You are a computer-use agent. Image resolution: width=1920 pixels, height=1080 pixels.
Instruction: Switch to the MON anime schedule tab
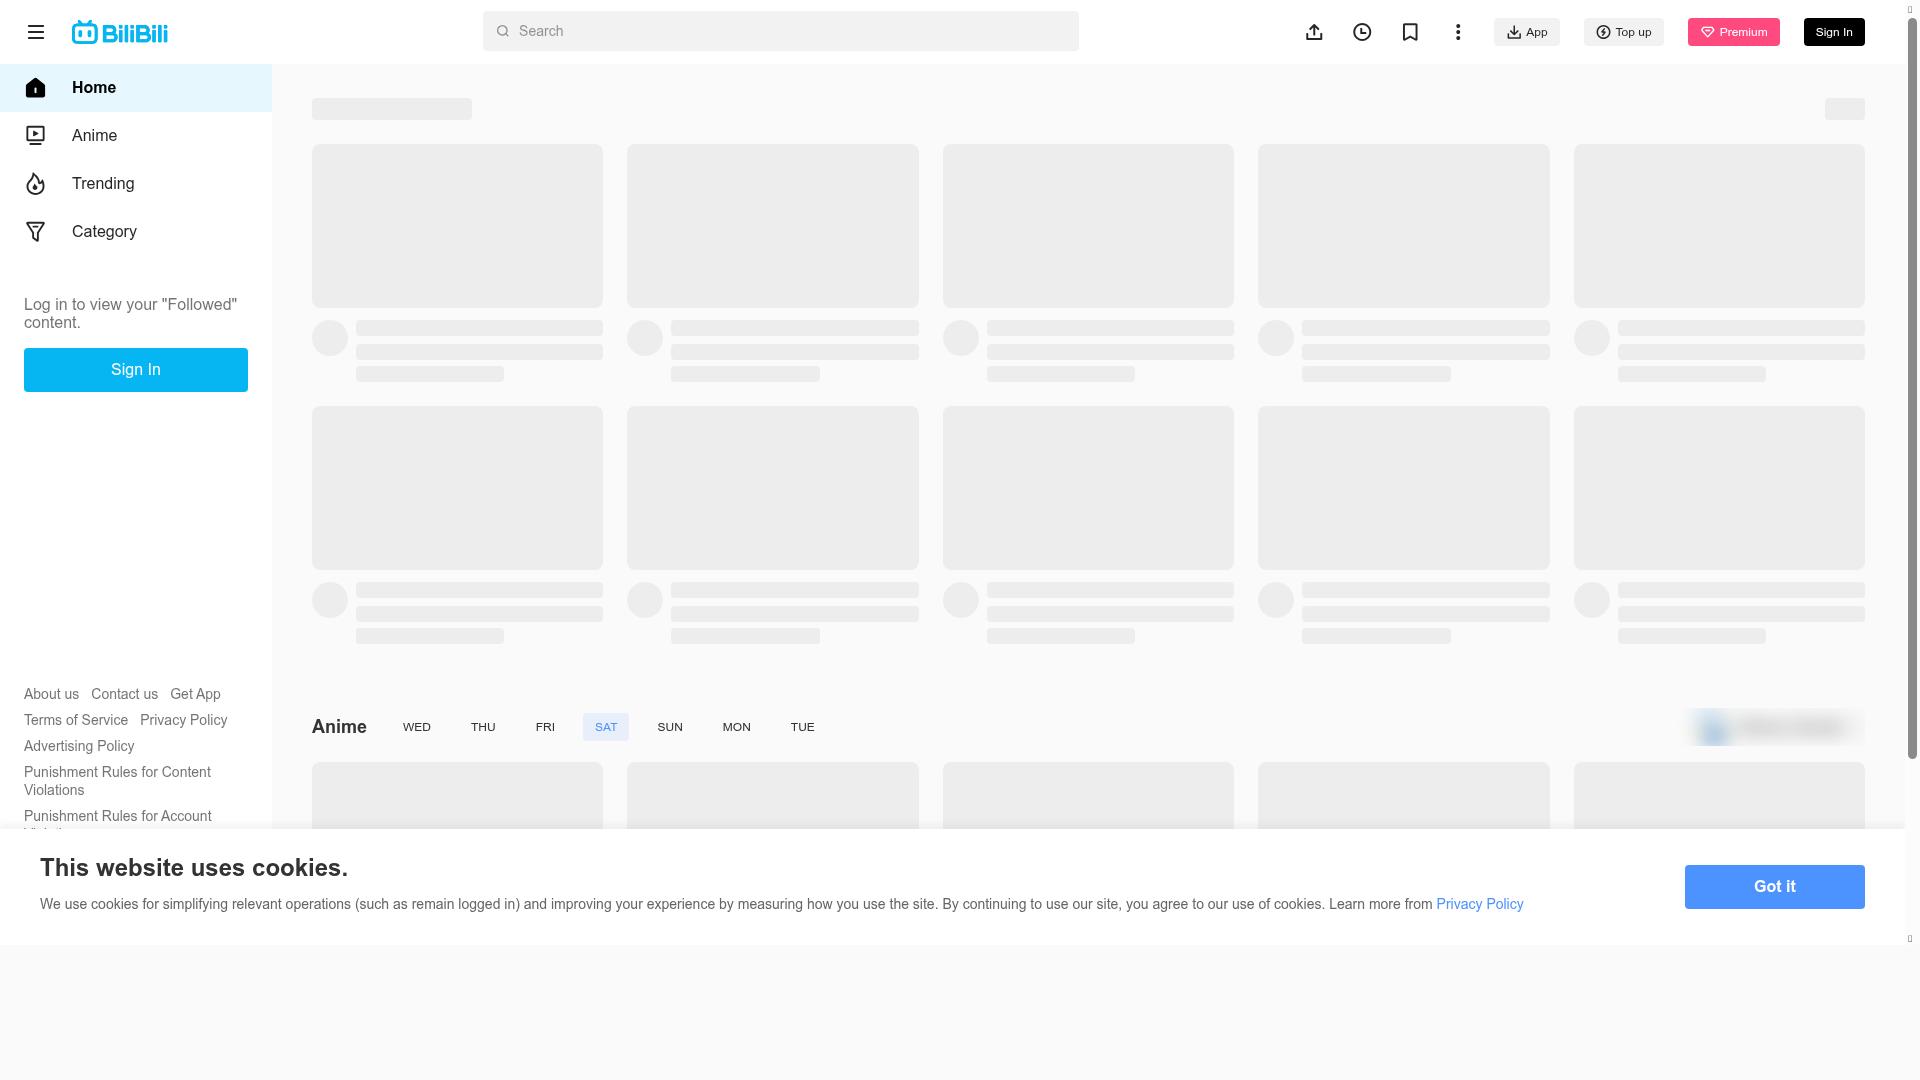(736, 727)
